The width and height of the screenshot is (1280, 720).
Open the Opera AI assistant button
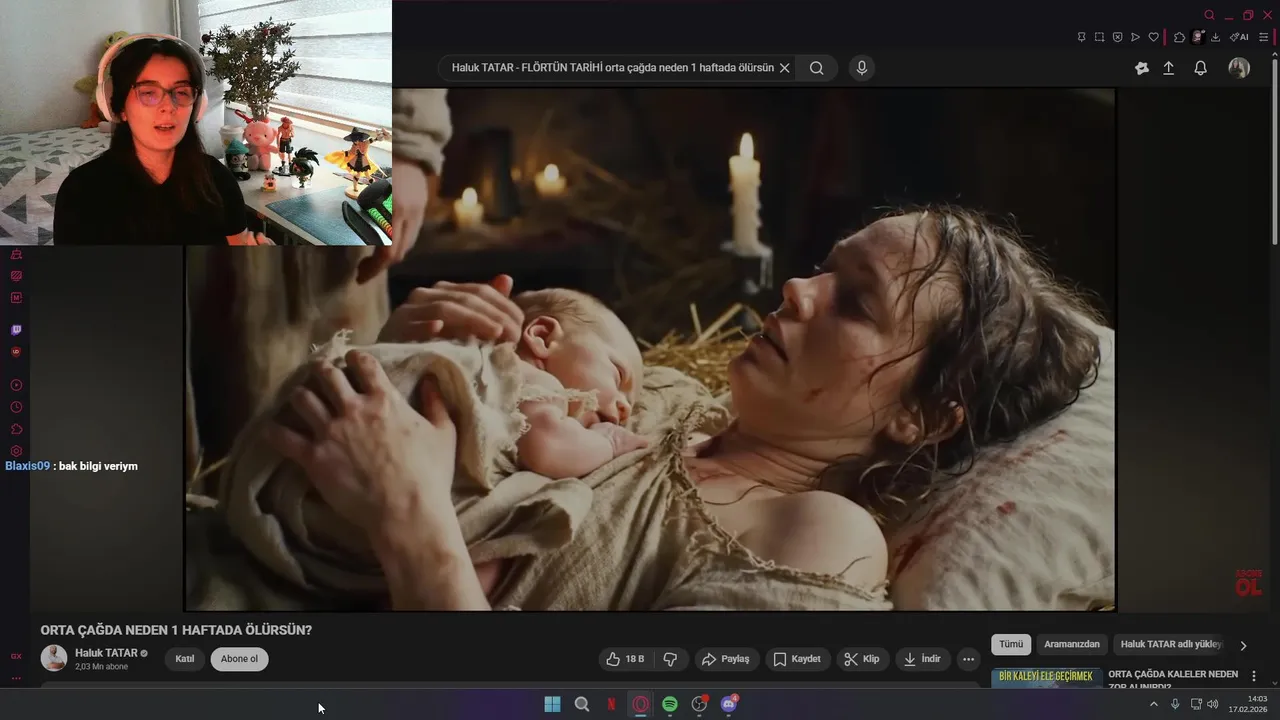click(1239, 37)
